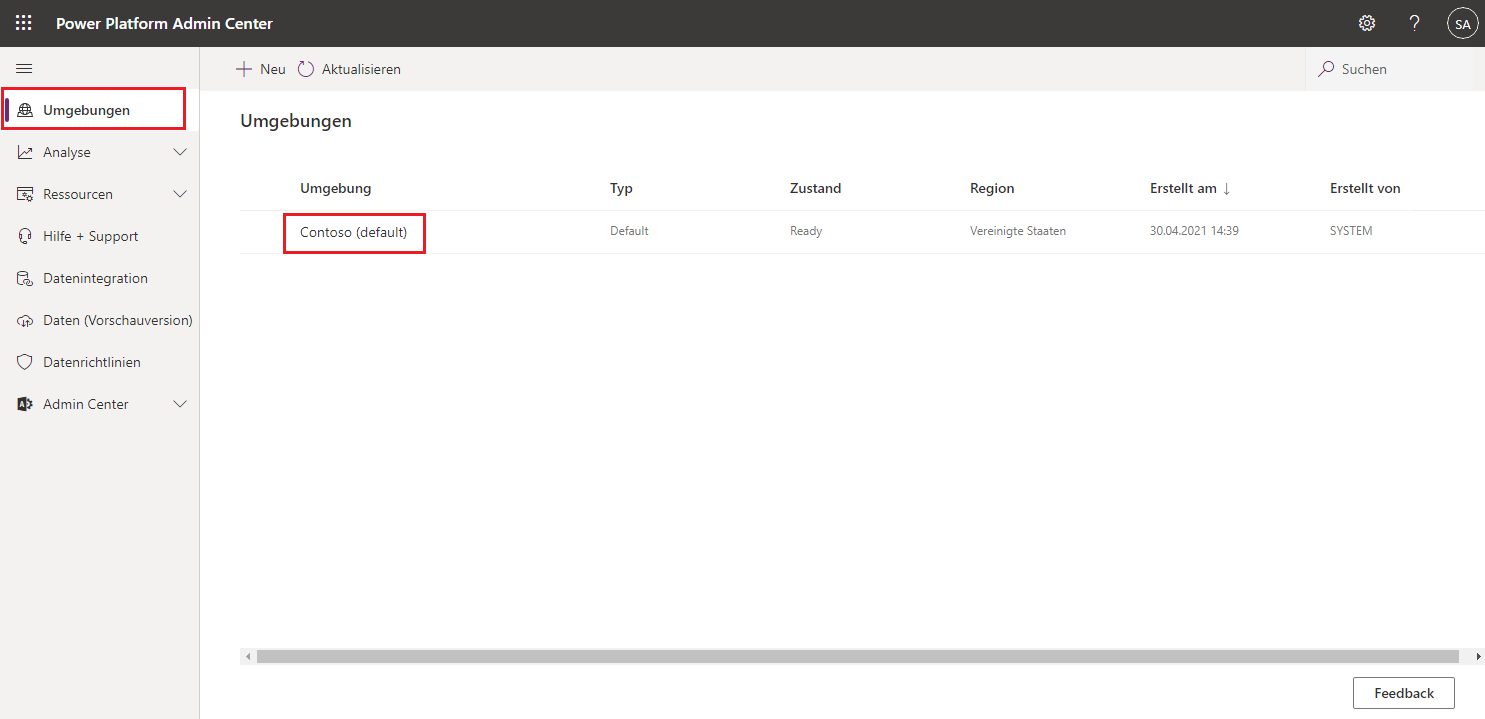The width and height of the screenshot is (1485, 719).
Task: Click the Umgebungen page heading
Action: click(x=296, y=121)
